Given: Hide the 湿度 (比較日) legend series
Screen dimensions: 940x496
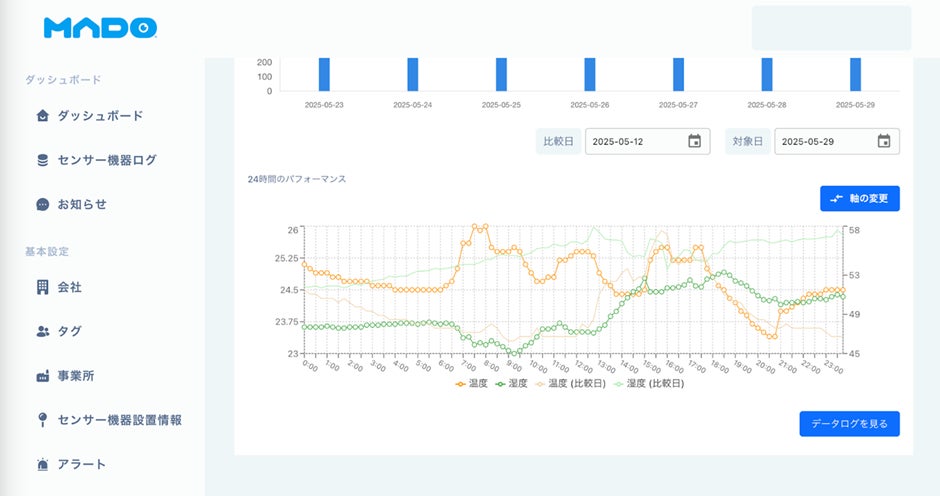Looking at the screenshot, I should 648,383.
